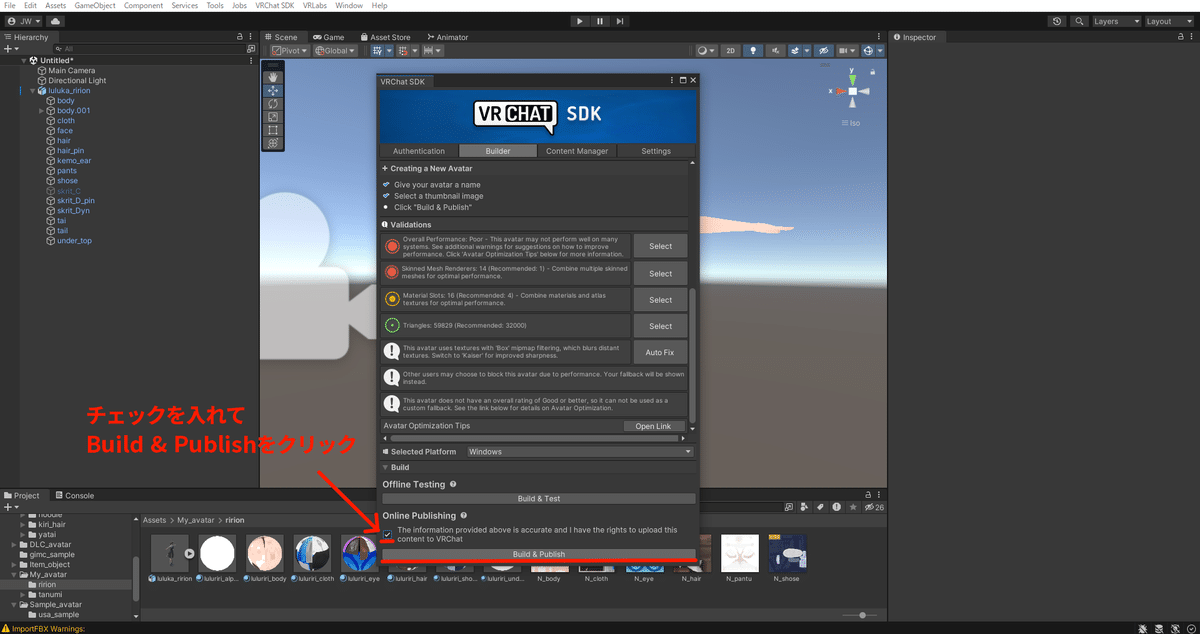Open the VRChat SDK menu
Viewport: 1200px width, 634px height.
pyautogui.click(x=275, y=6)
